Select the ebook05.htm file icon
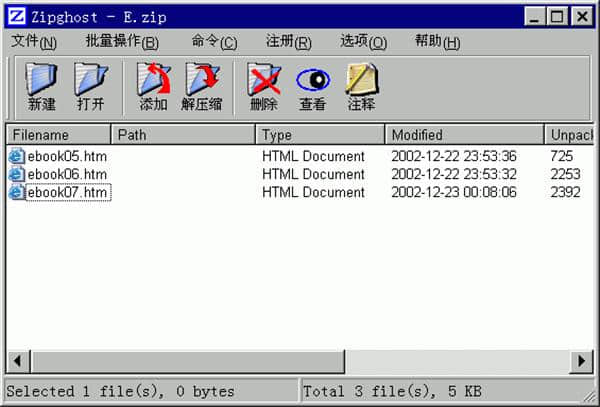The width and height of the screenshot is (600, 407). point(16,156)
